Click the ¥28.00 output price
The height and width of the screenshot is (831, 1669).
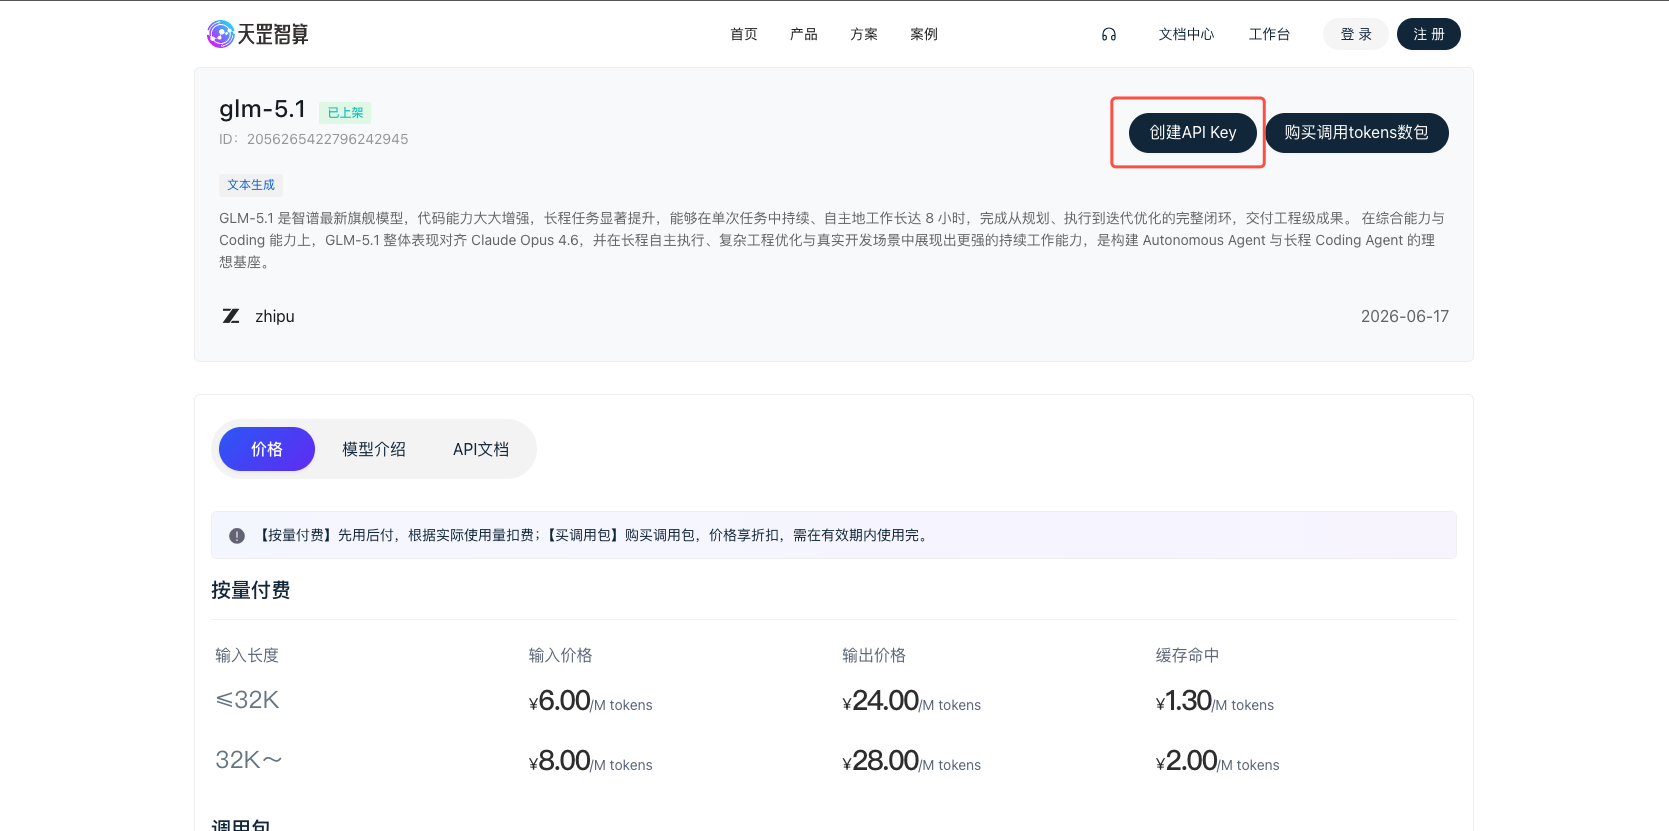click(x=911, y=761)
